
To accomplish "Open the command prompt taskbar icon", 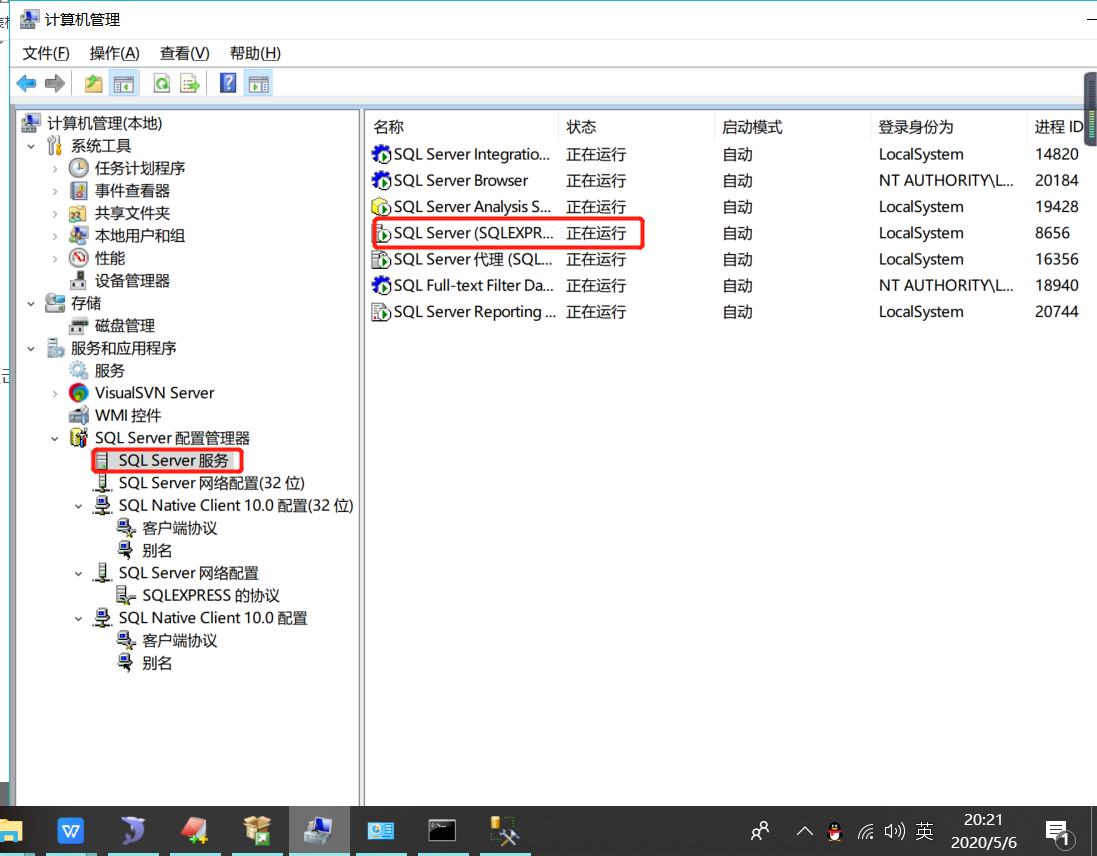I will [x=442, y=831].
